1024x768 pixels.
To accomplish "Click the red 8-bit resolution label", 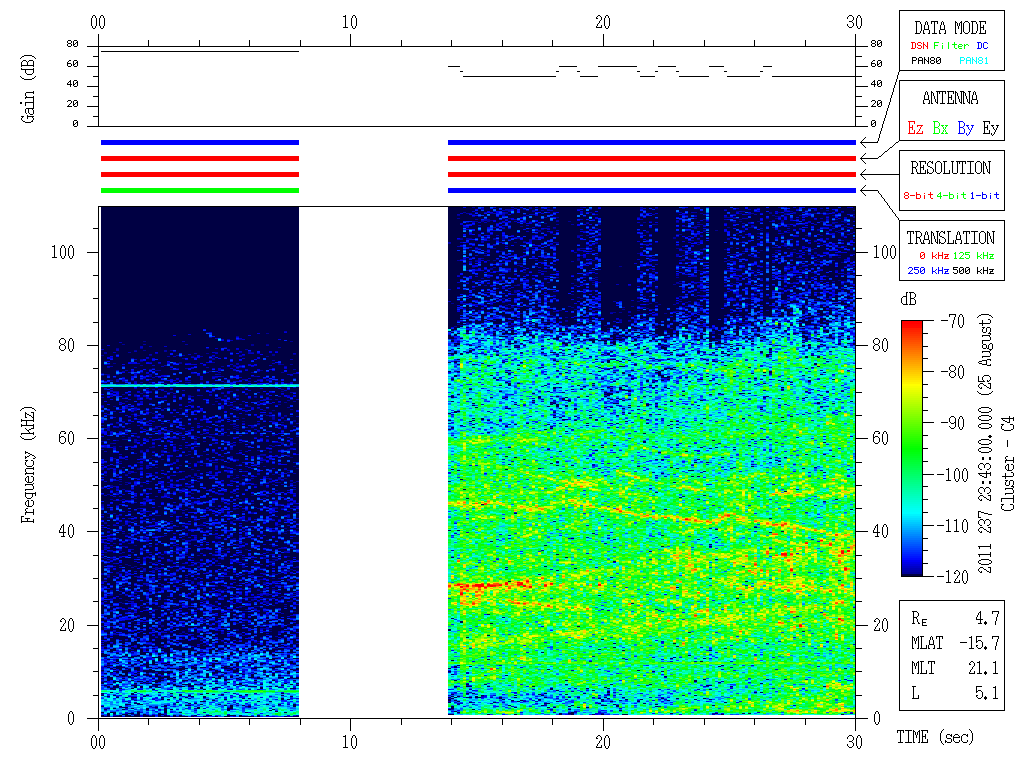I will point(918,196).
